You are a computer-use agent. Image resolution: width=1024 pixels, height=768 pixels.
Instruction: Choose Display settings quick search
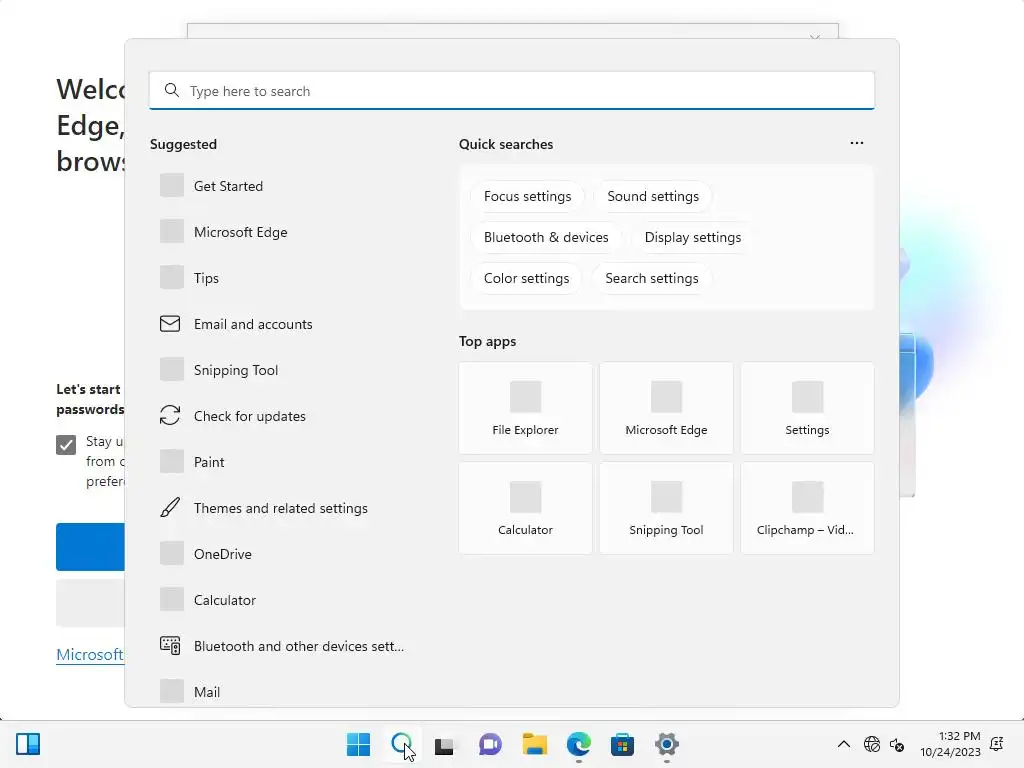point(692,237)
